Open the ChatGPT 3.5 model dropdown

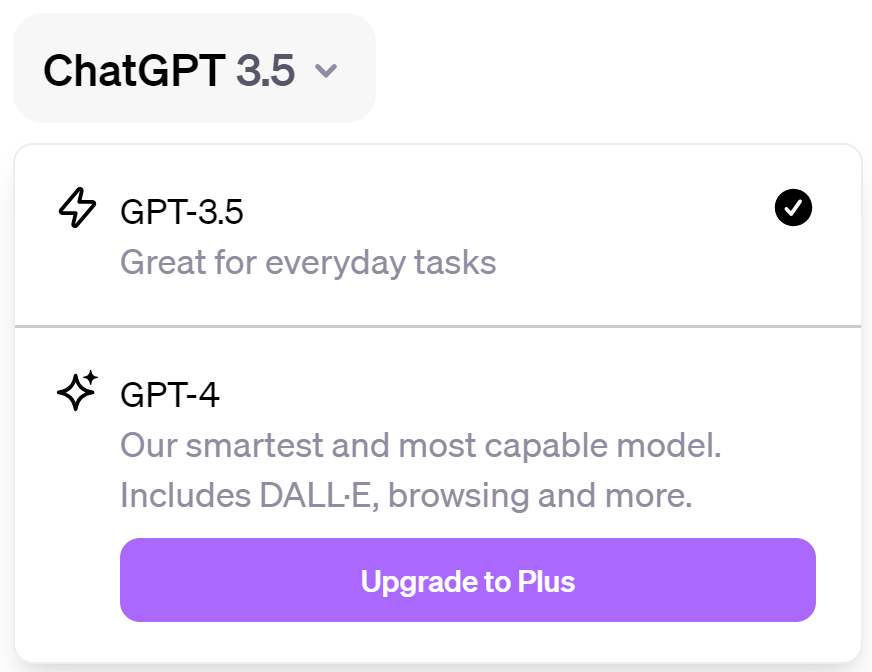click(x=193, y=68)
